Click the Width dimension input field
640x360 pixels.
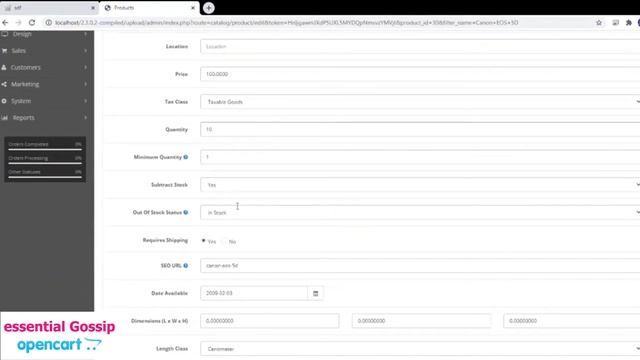pos(421,321)
